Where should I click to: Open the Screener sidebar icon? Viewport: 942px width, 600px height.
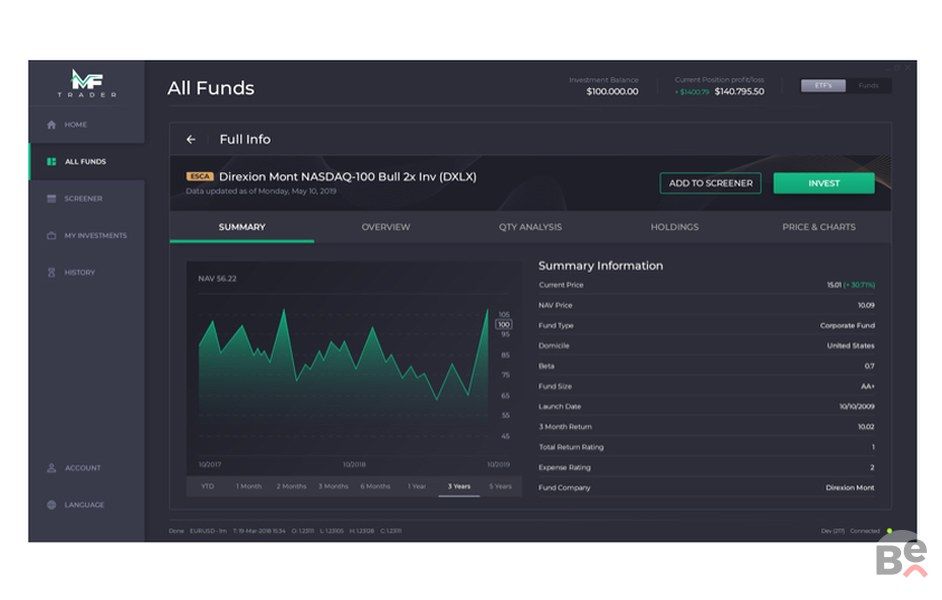51,199
